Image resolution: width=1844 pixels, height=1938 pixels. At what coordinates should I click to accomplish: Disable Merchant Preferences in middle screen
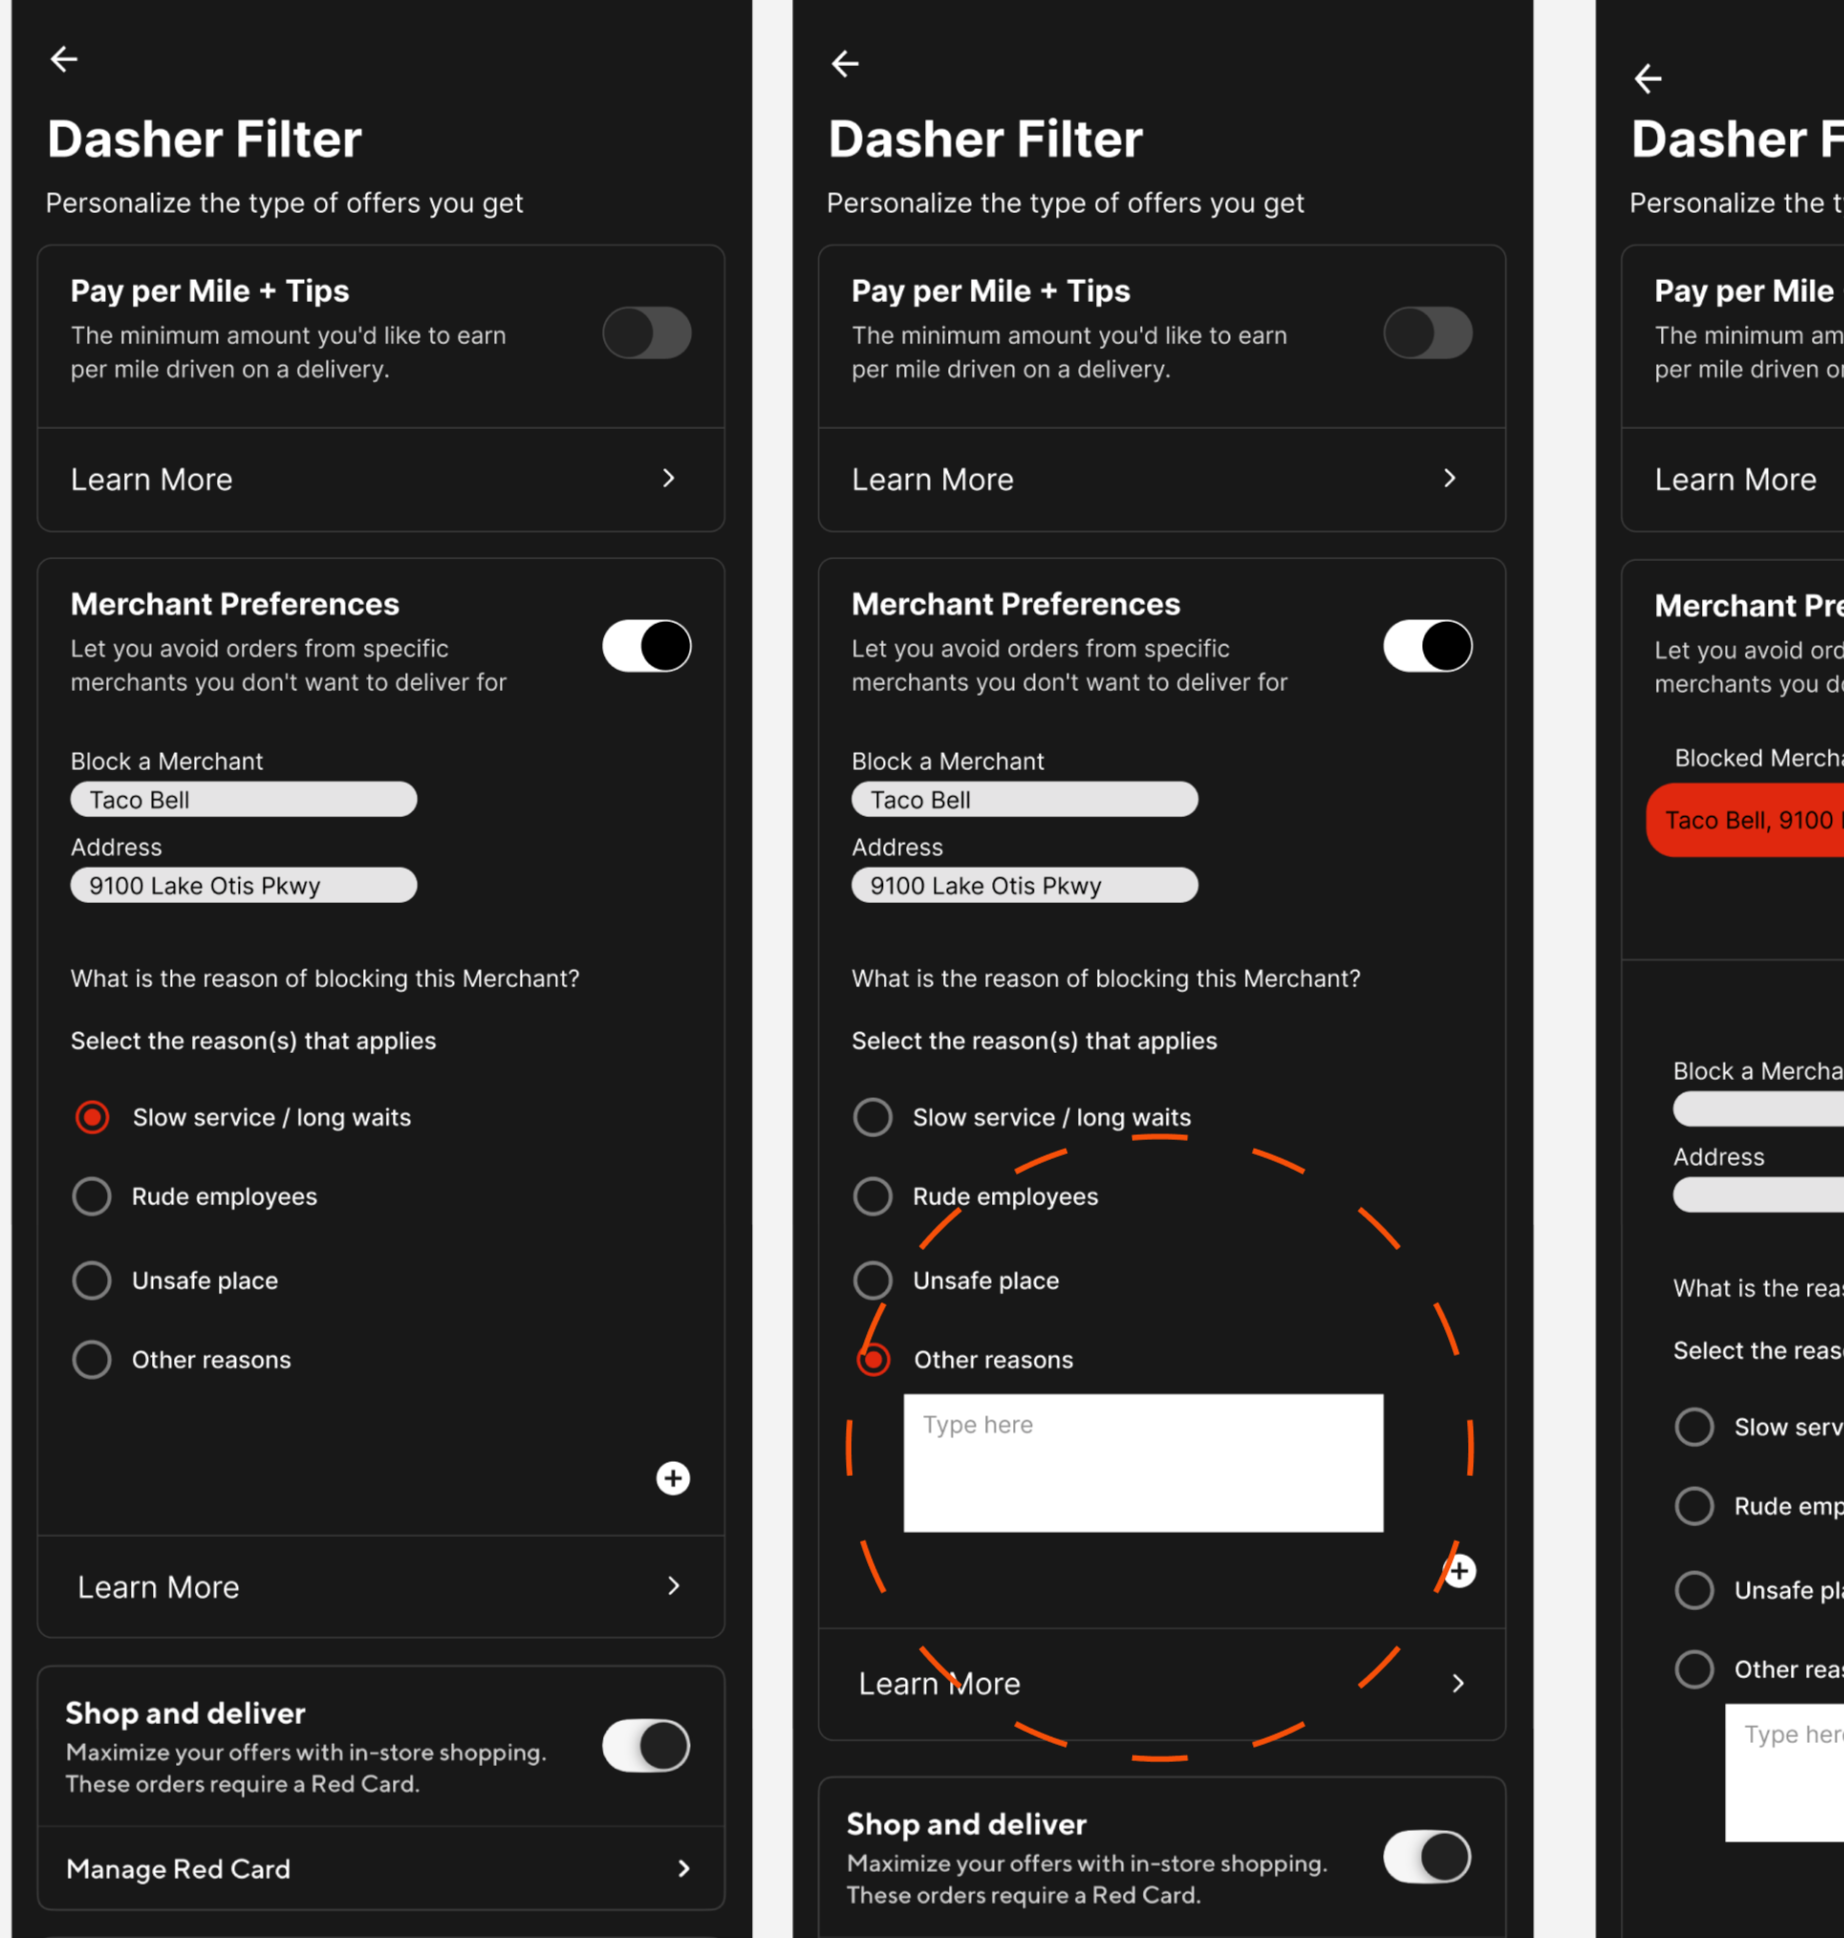tap(1428, 646)
